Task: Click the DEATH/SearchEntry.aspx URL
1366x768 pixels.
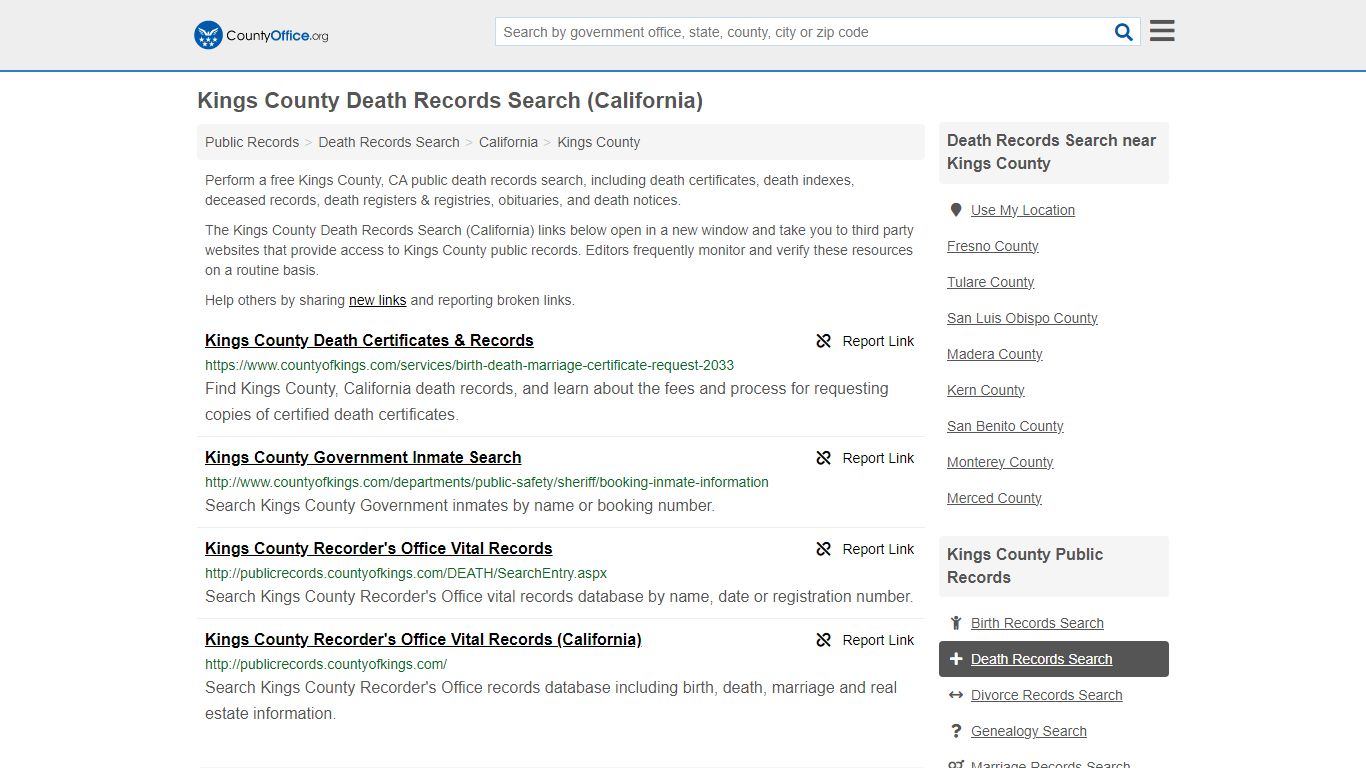Action: [406, 573]
